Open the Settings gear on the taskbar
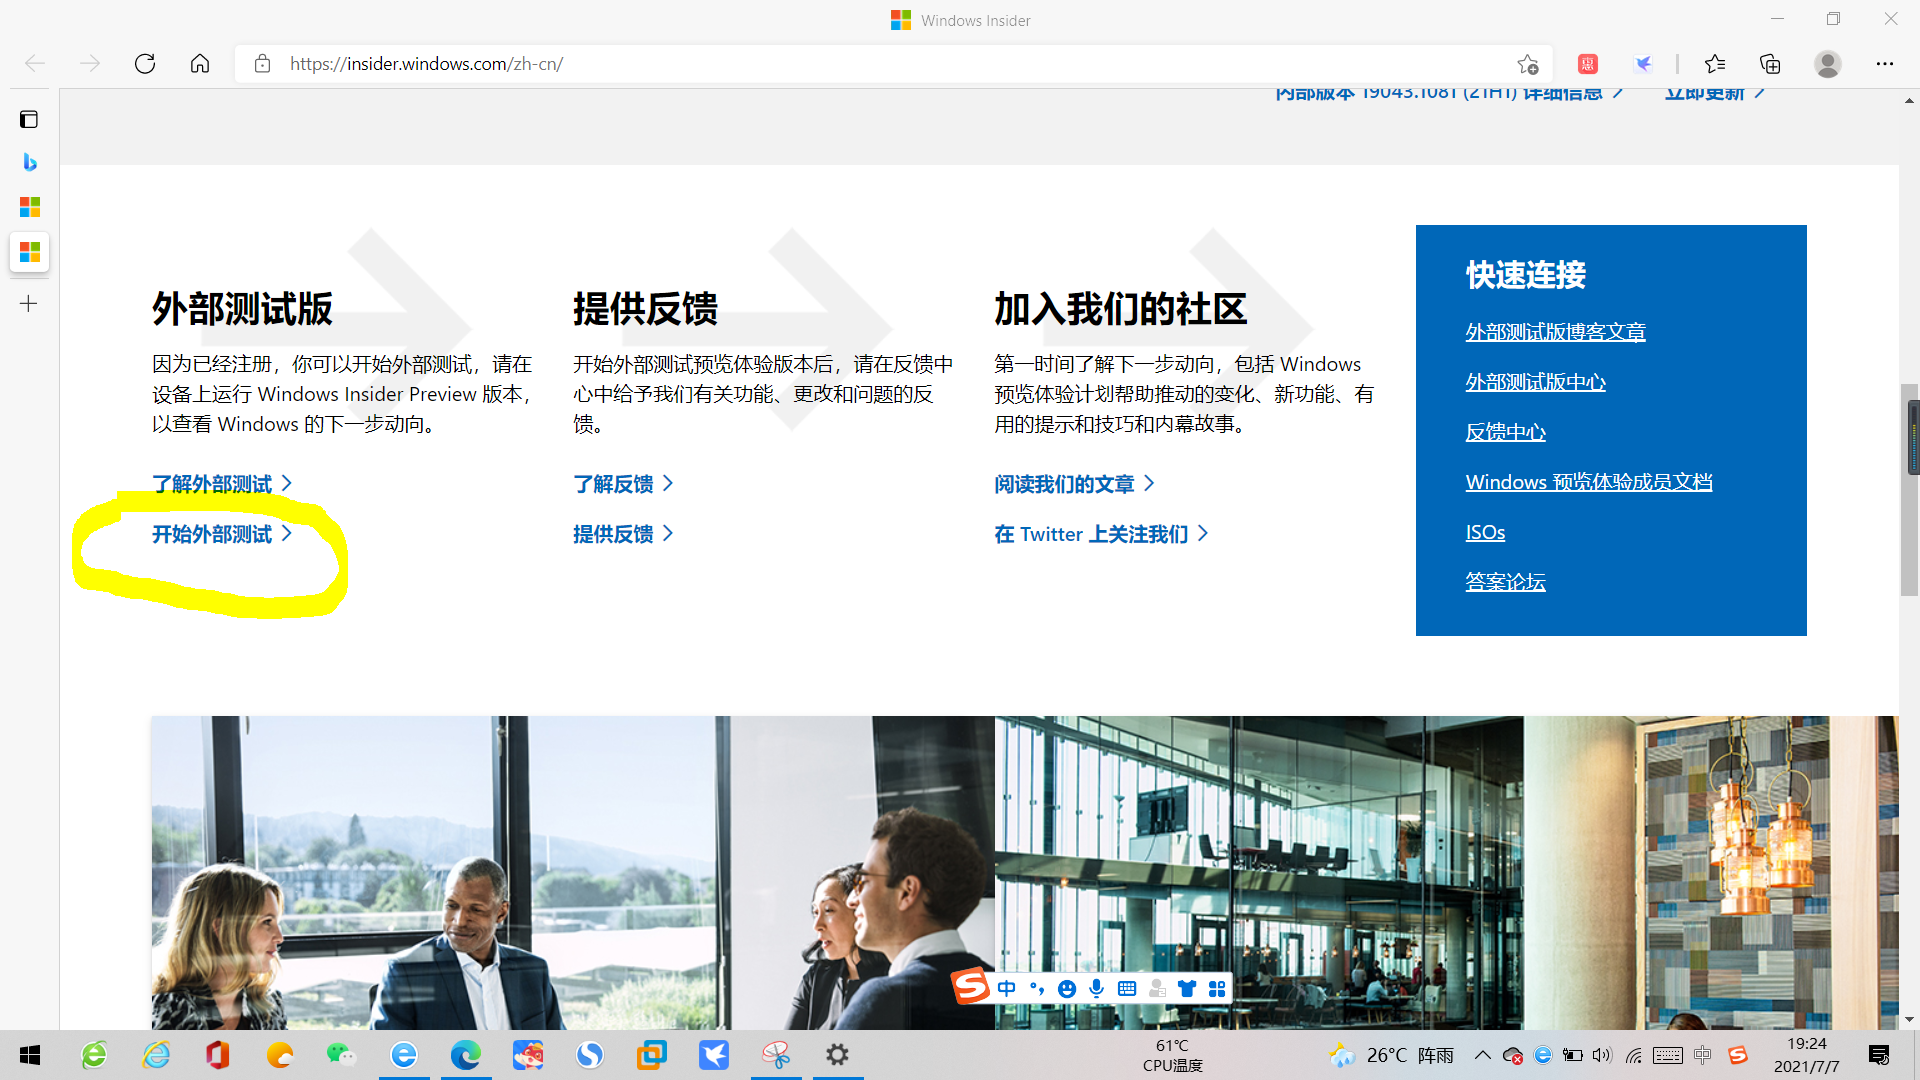This screenshot has width=1920, height=1080. [x=838, y=1055]
